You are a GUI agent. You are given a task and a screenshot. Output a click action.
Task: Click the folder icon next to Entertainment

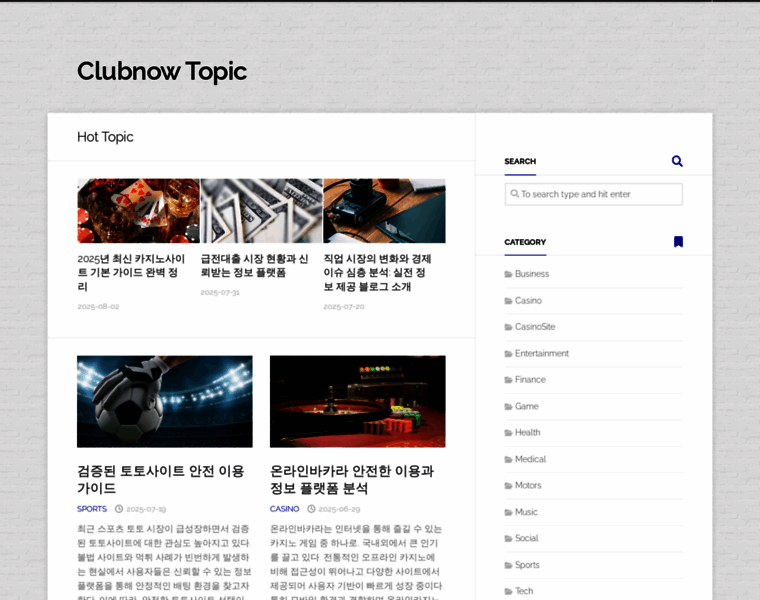click(x=508, y=354)
